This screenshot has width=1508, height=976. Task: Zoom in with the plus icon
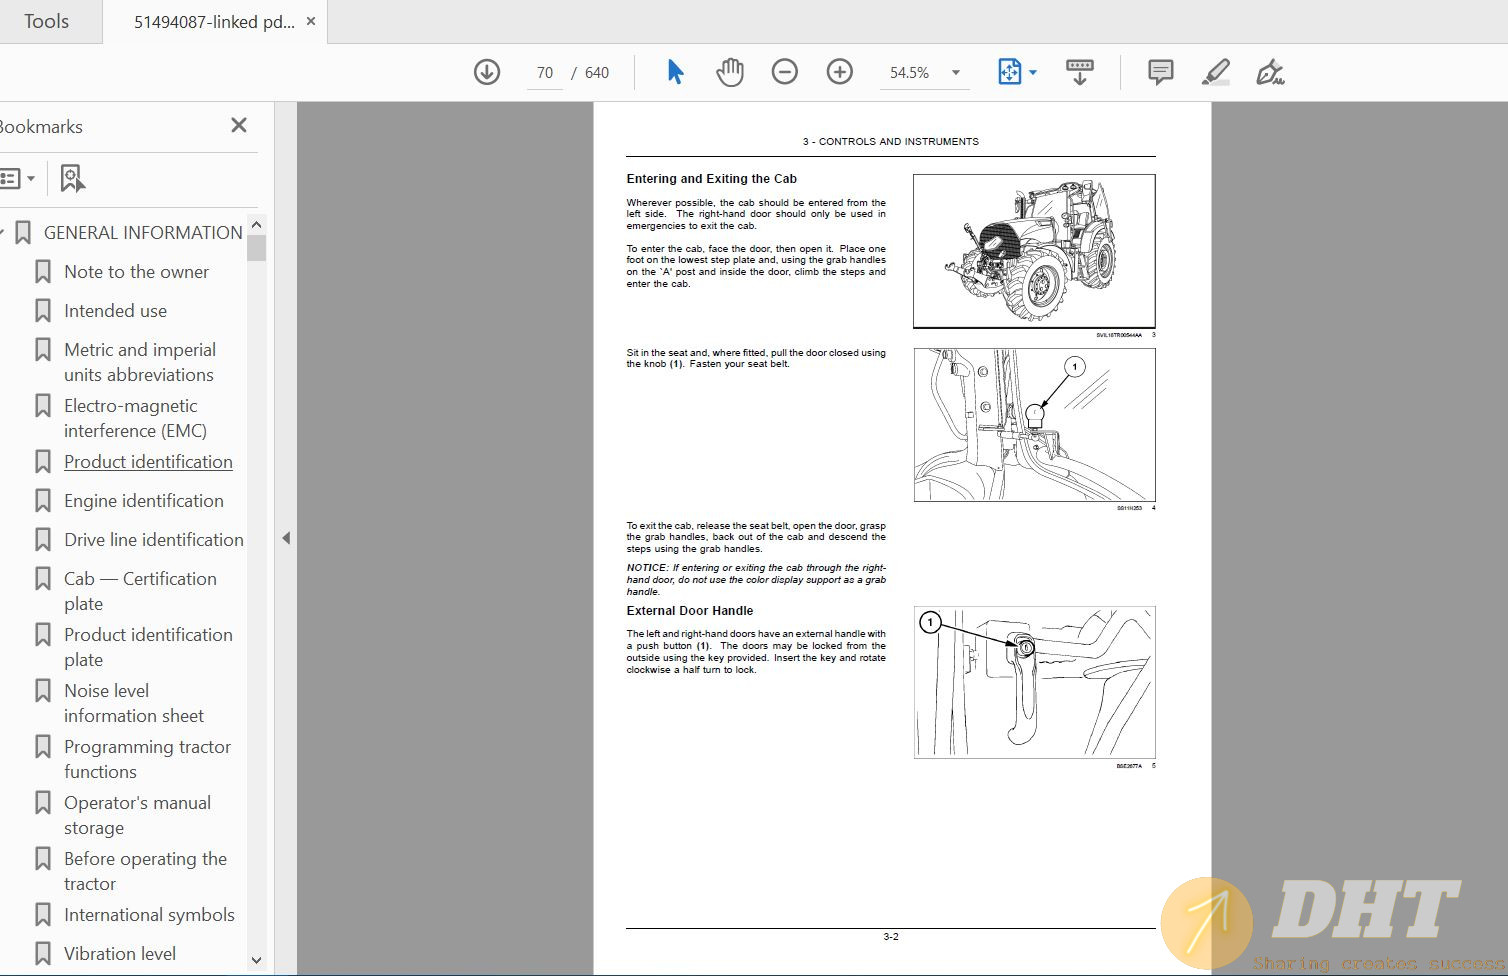[x=840, y=72]
